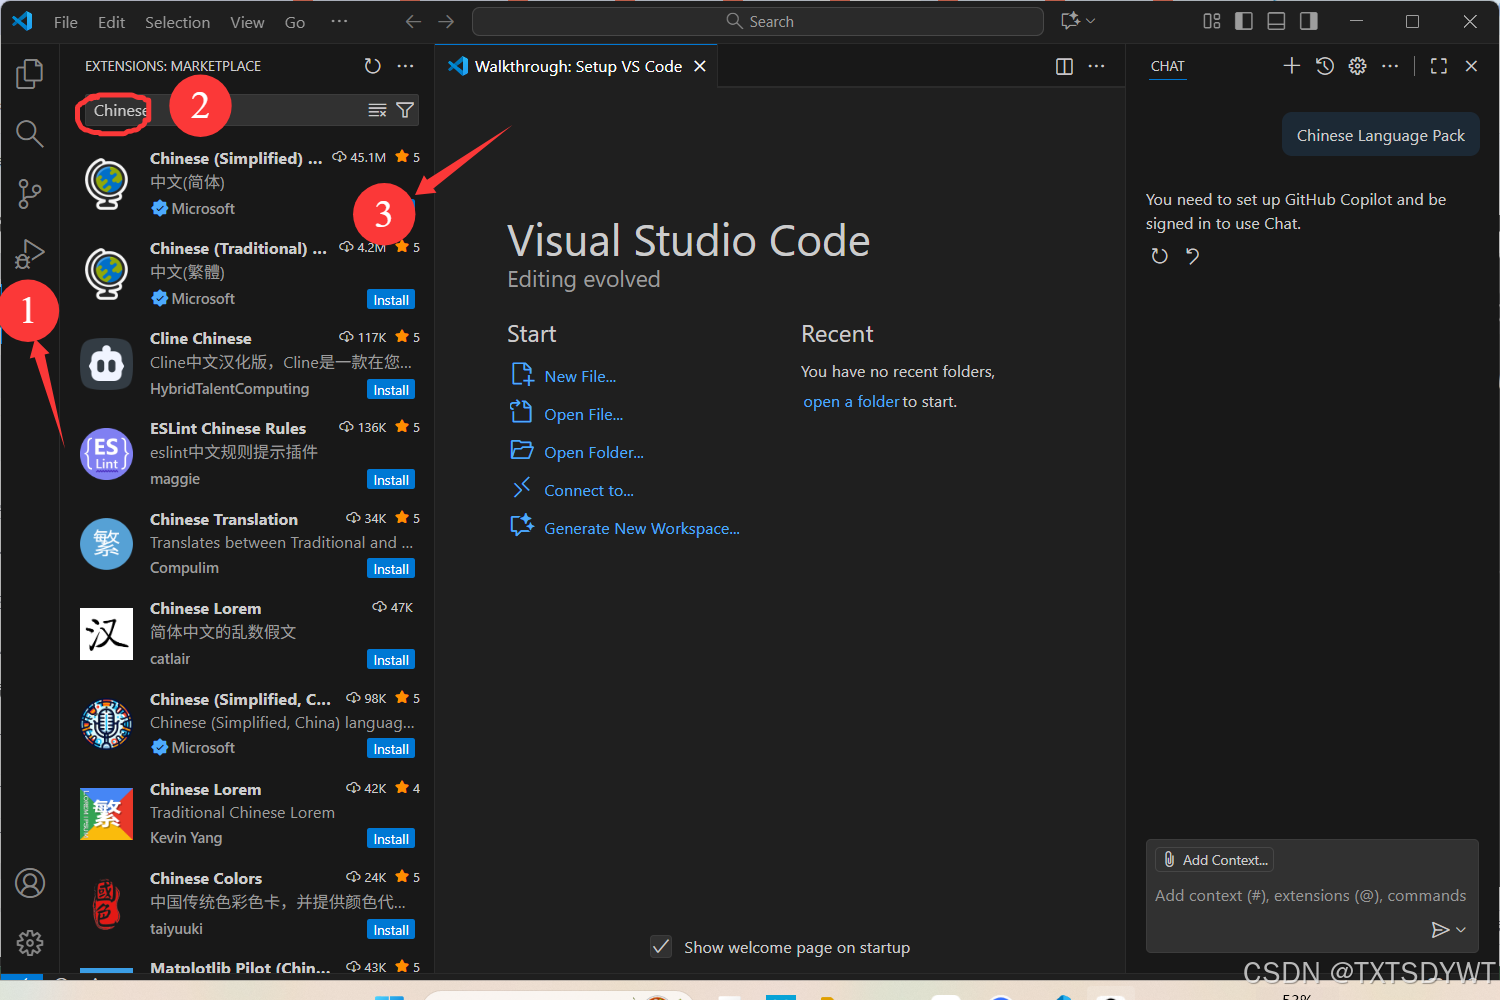Install Chinese Colors extension
1500x1000 pixels.
[391, 930]
